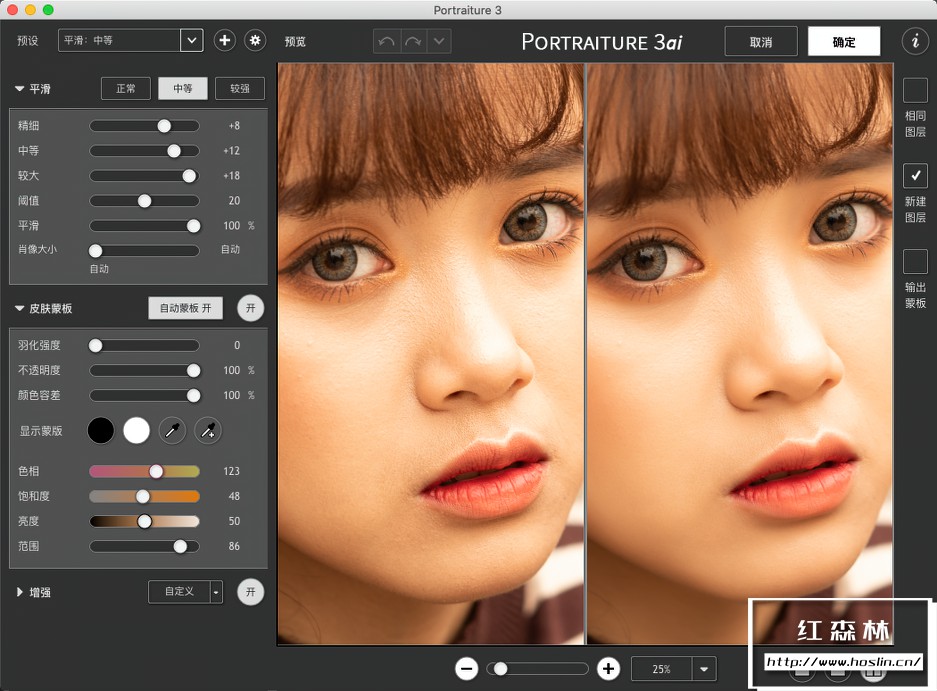Image resolution: width=937 pixels, height=691 pixels.
Task: Enable the output mask checkbox
Action: pyautogui.click(x=915, y=262)
